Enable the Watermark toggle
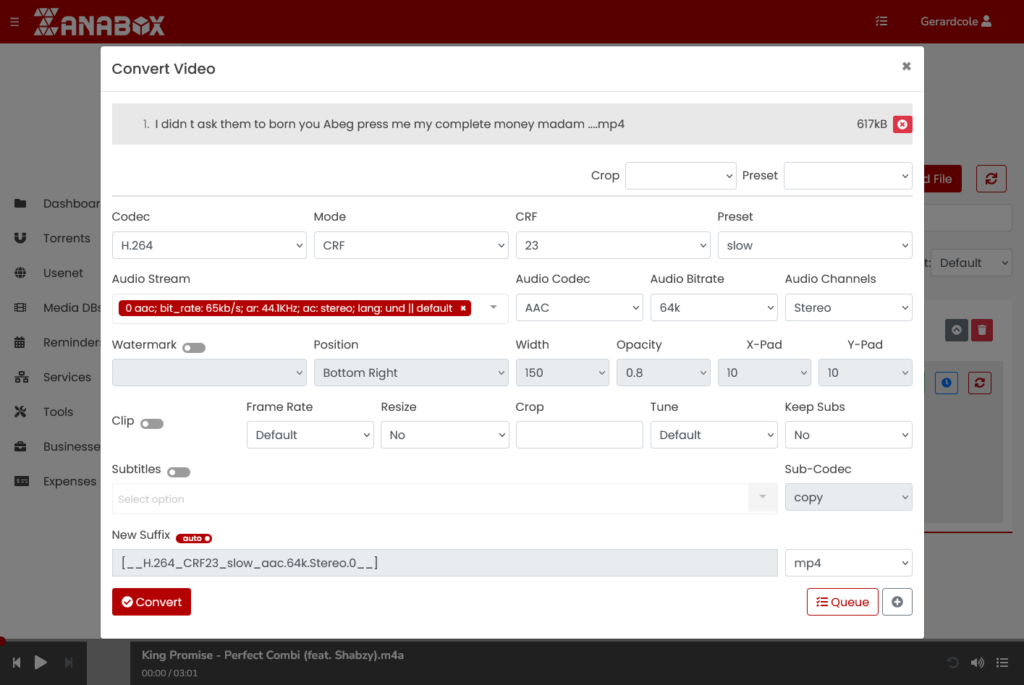 [x=194, y=347]
